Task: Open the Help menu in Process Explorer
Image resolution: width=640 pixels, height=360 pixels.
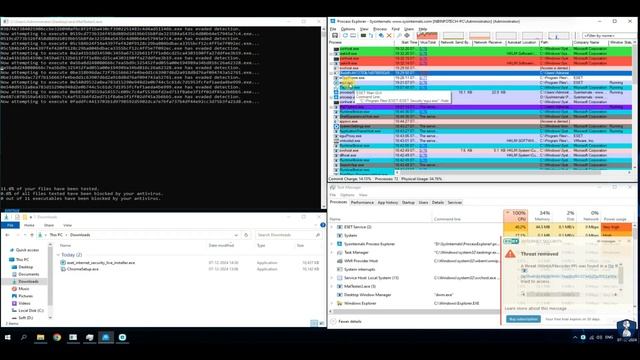Action: point(422,29)
